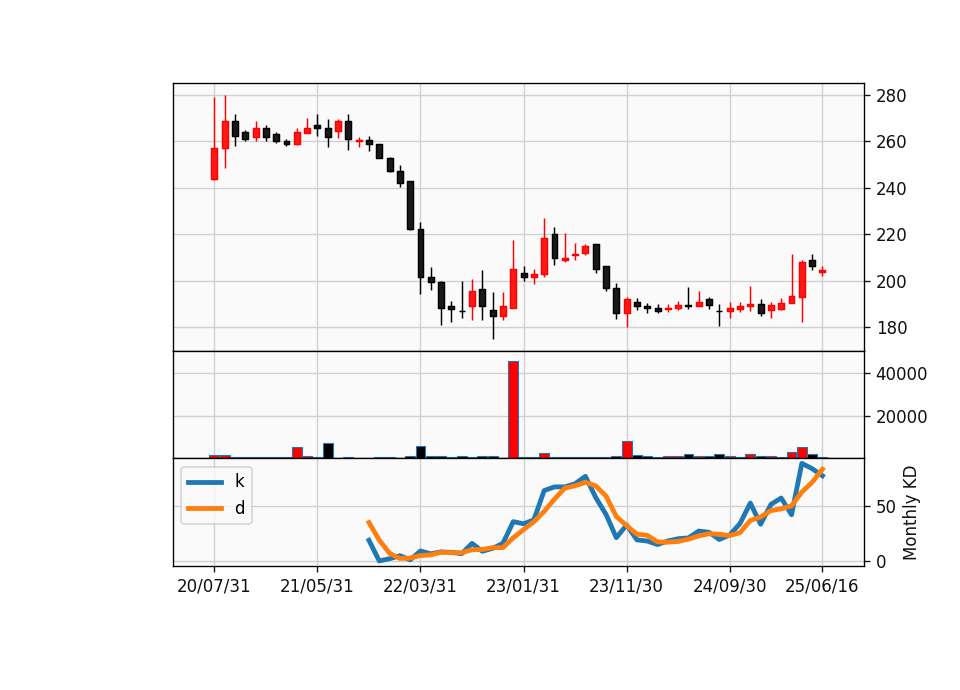Click the 'k' legend label
960x690 pixels.
(239, 481)
